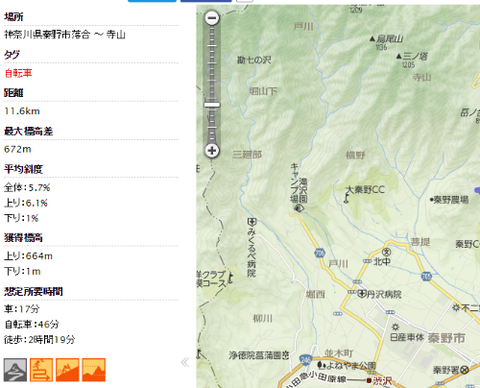The width and height of the screenshot is (480, 388).
Task: Click the 秦野市 city label on the map
Action: 446,338
